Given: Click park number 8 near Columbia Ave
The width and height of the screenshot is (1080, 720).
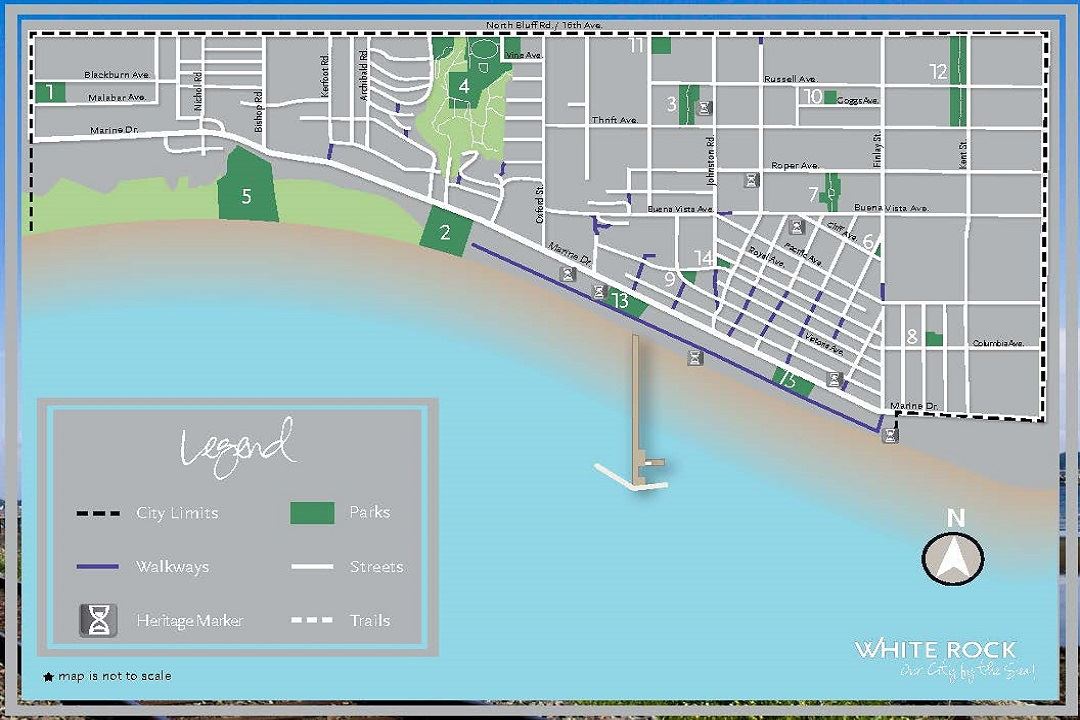Looking at the screenshot, I should pyautogui.click(x=933, y=339).
